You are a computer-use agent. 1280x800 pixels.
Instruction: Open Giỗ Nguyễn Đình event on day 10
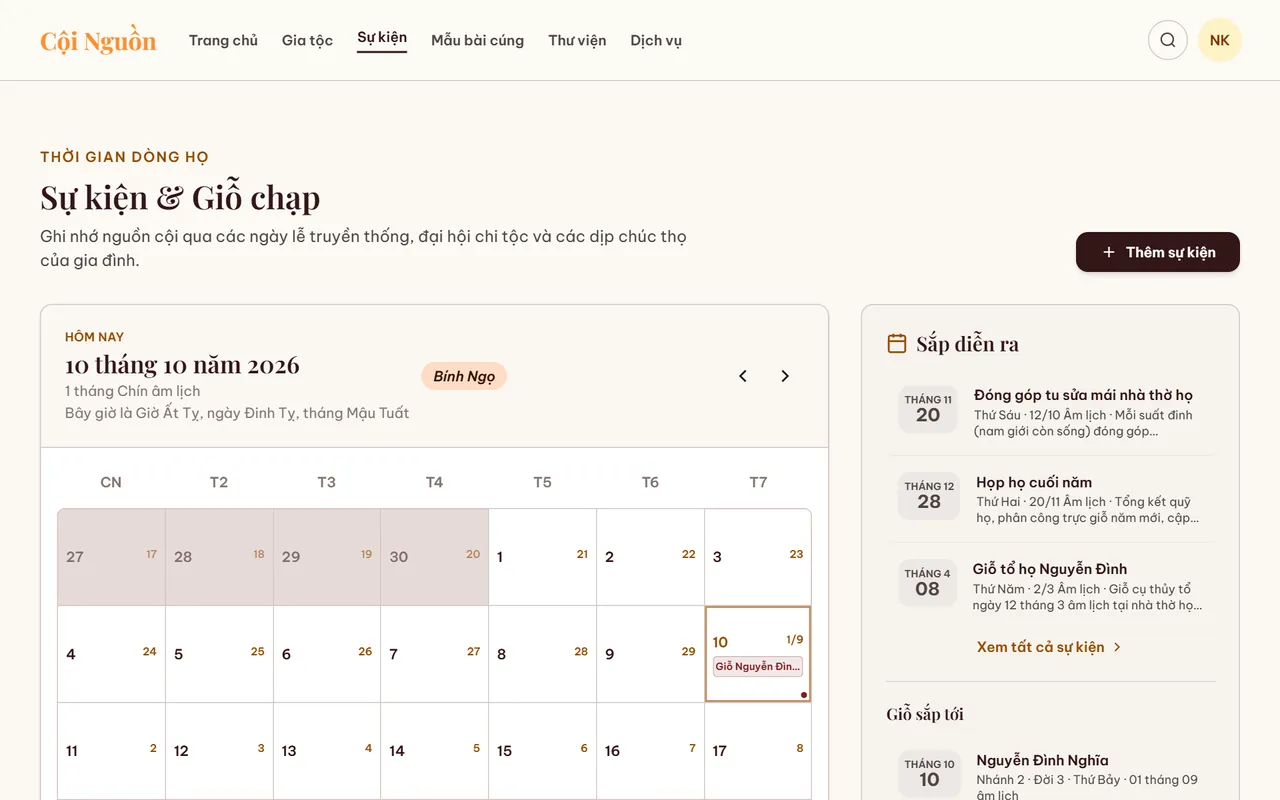[758, 667]
